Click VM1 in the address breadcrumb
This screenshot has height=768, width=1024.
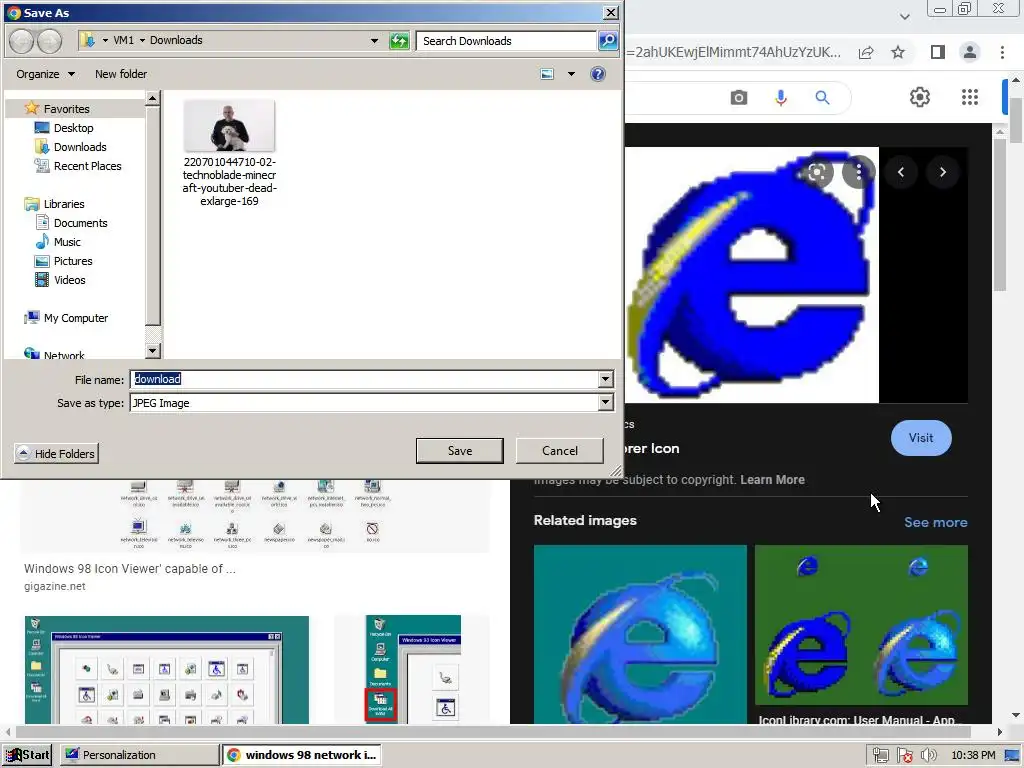click(123, 40)
